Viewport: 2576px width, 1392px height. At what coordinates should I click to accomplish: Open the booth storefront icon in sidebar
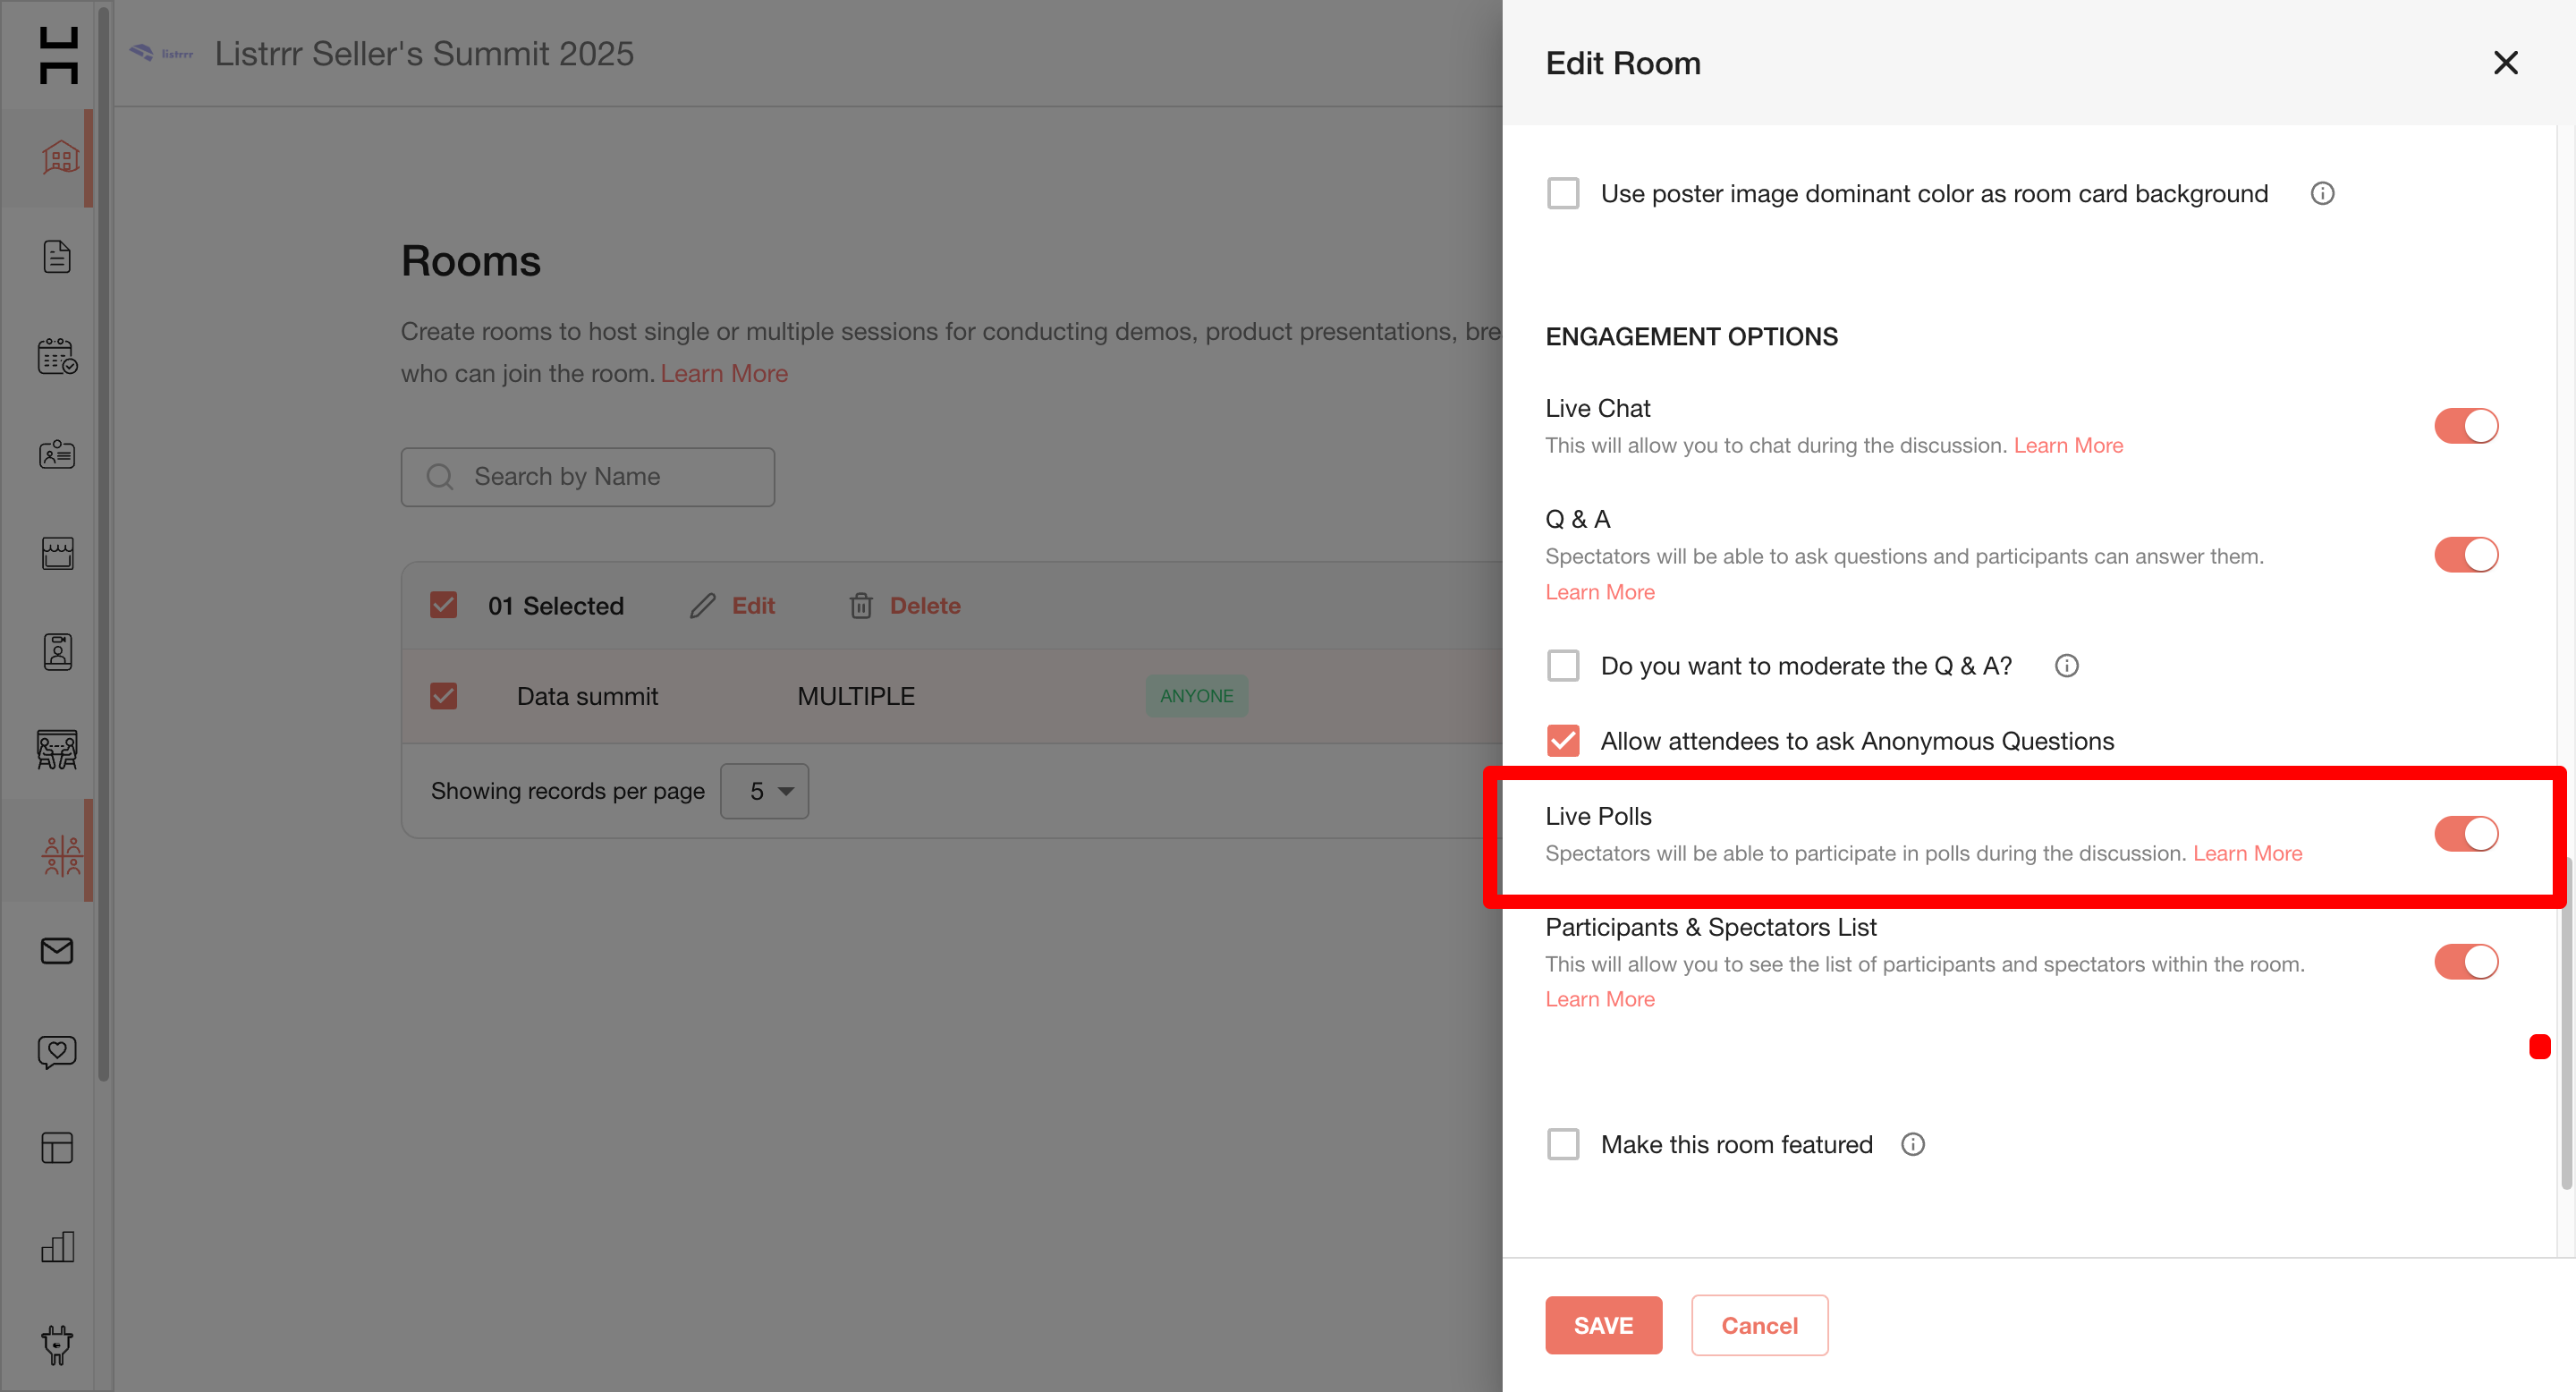57,553
